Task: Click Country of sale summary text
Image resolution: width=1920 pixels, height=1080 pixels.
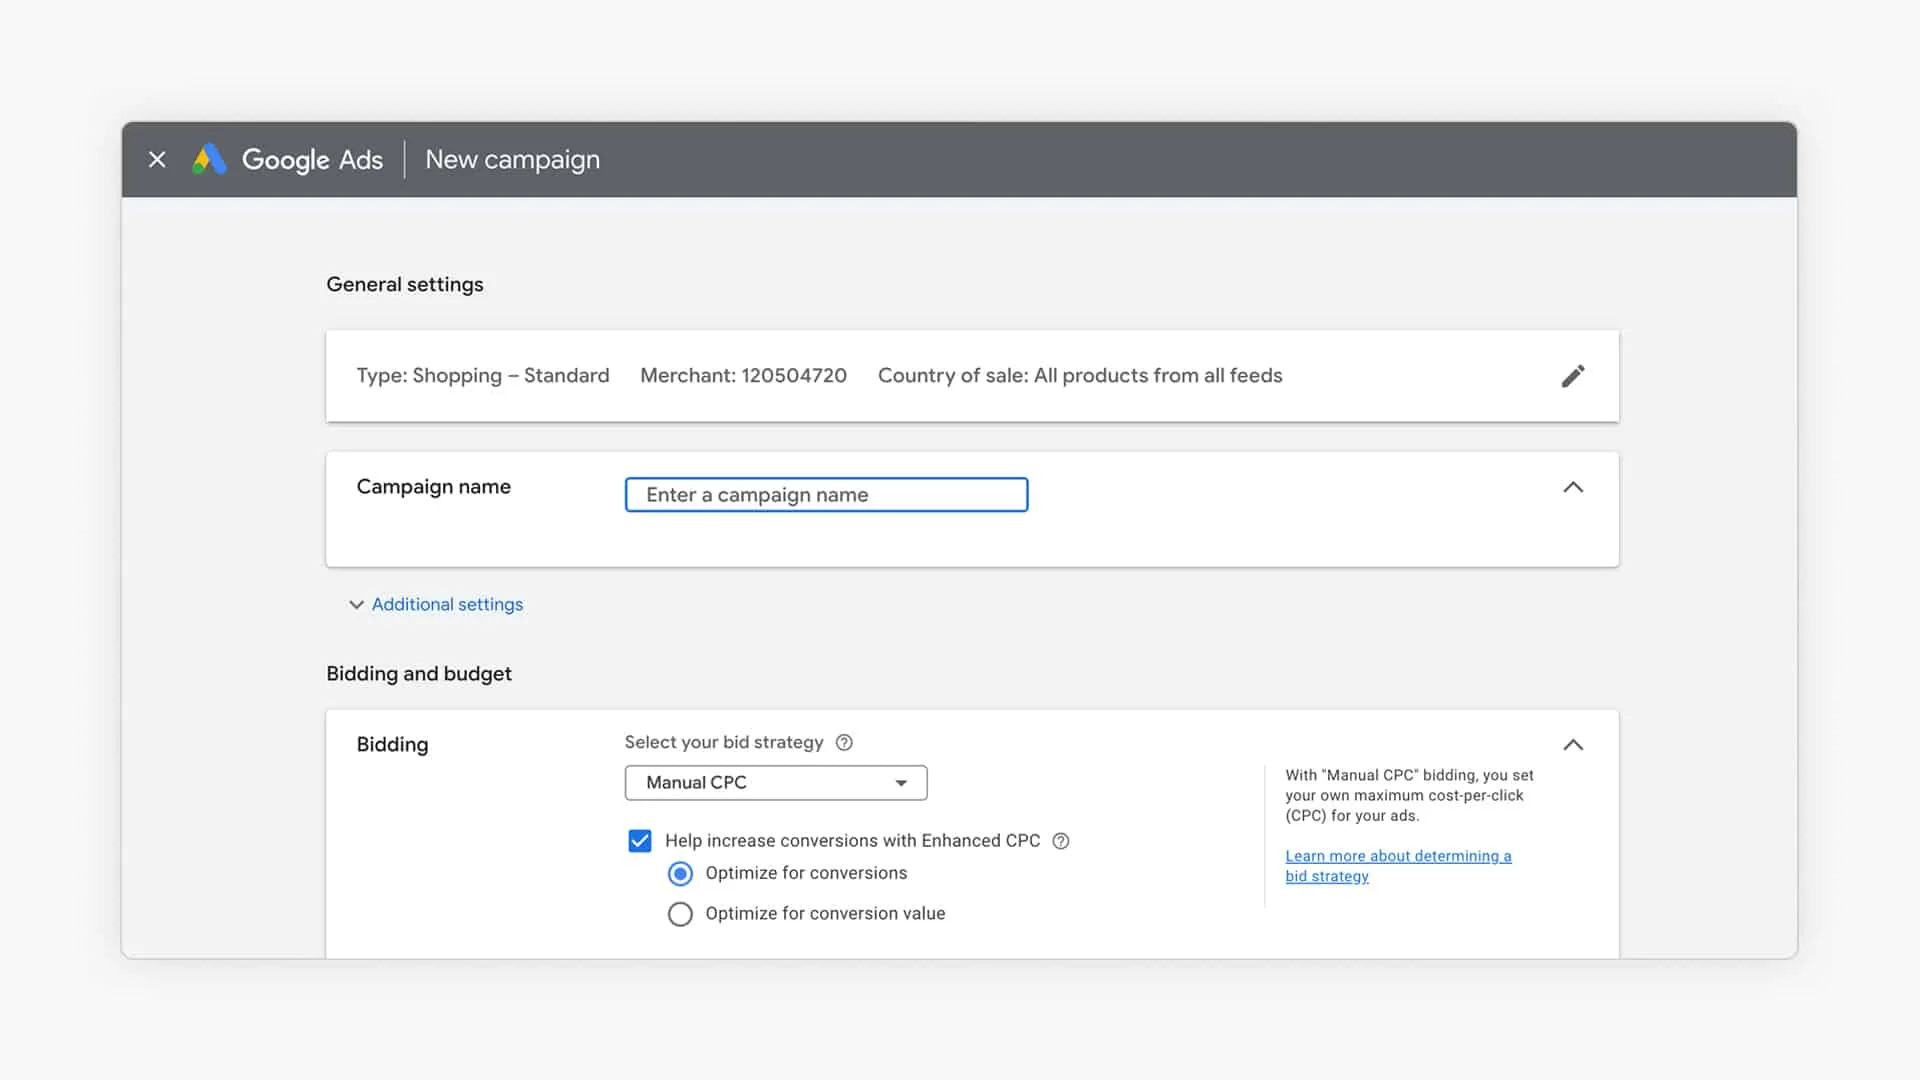Action: pos(1079,376)
